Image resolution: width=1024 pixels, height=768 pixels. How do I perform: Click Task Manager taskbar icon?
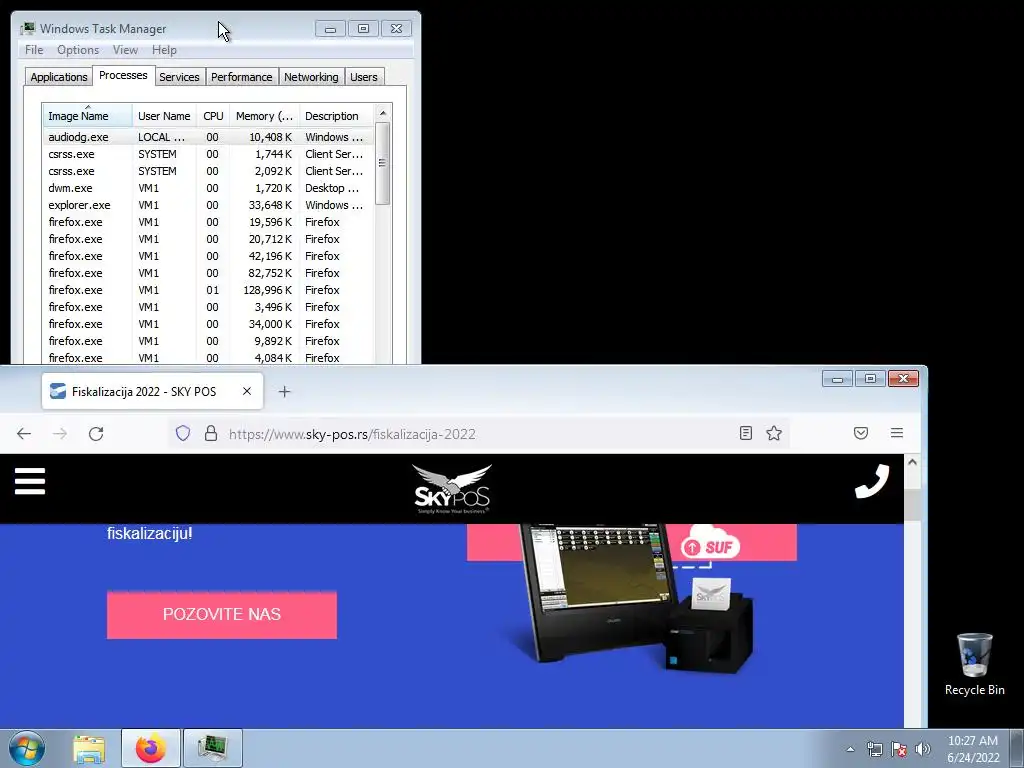[x=213, y=748]
